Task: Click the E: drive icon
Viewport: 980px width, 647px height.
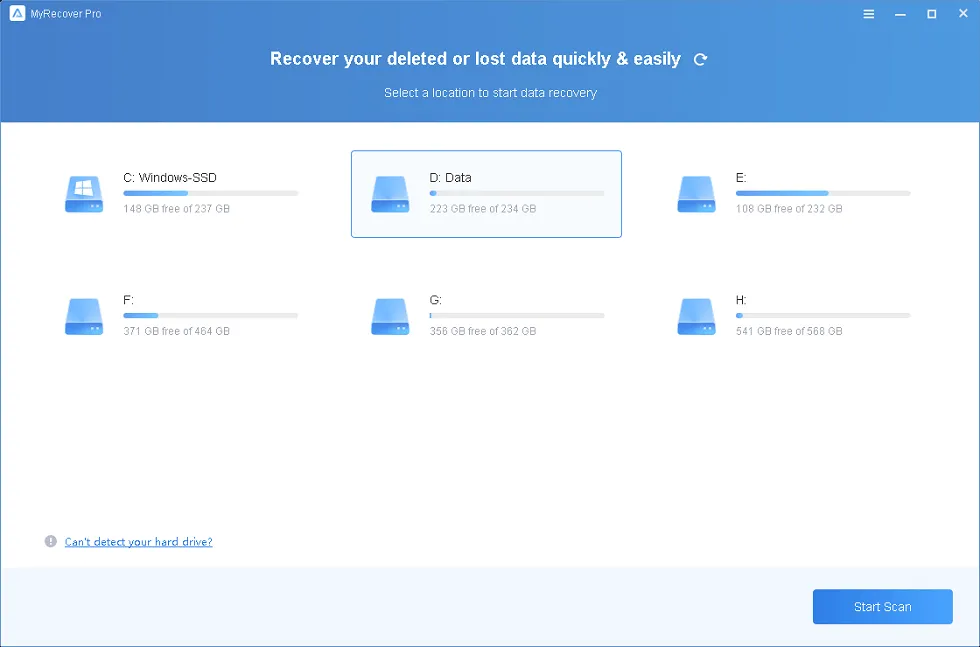Action: tap(696, 194)
